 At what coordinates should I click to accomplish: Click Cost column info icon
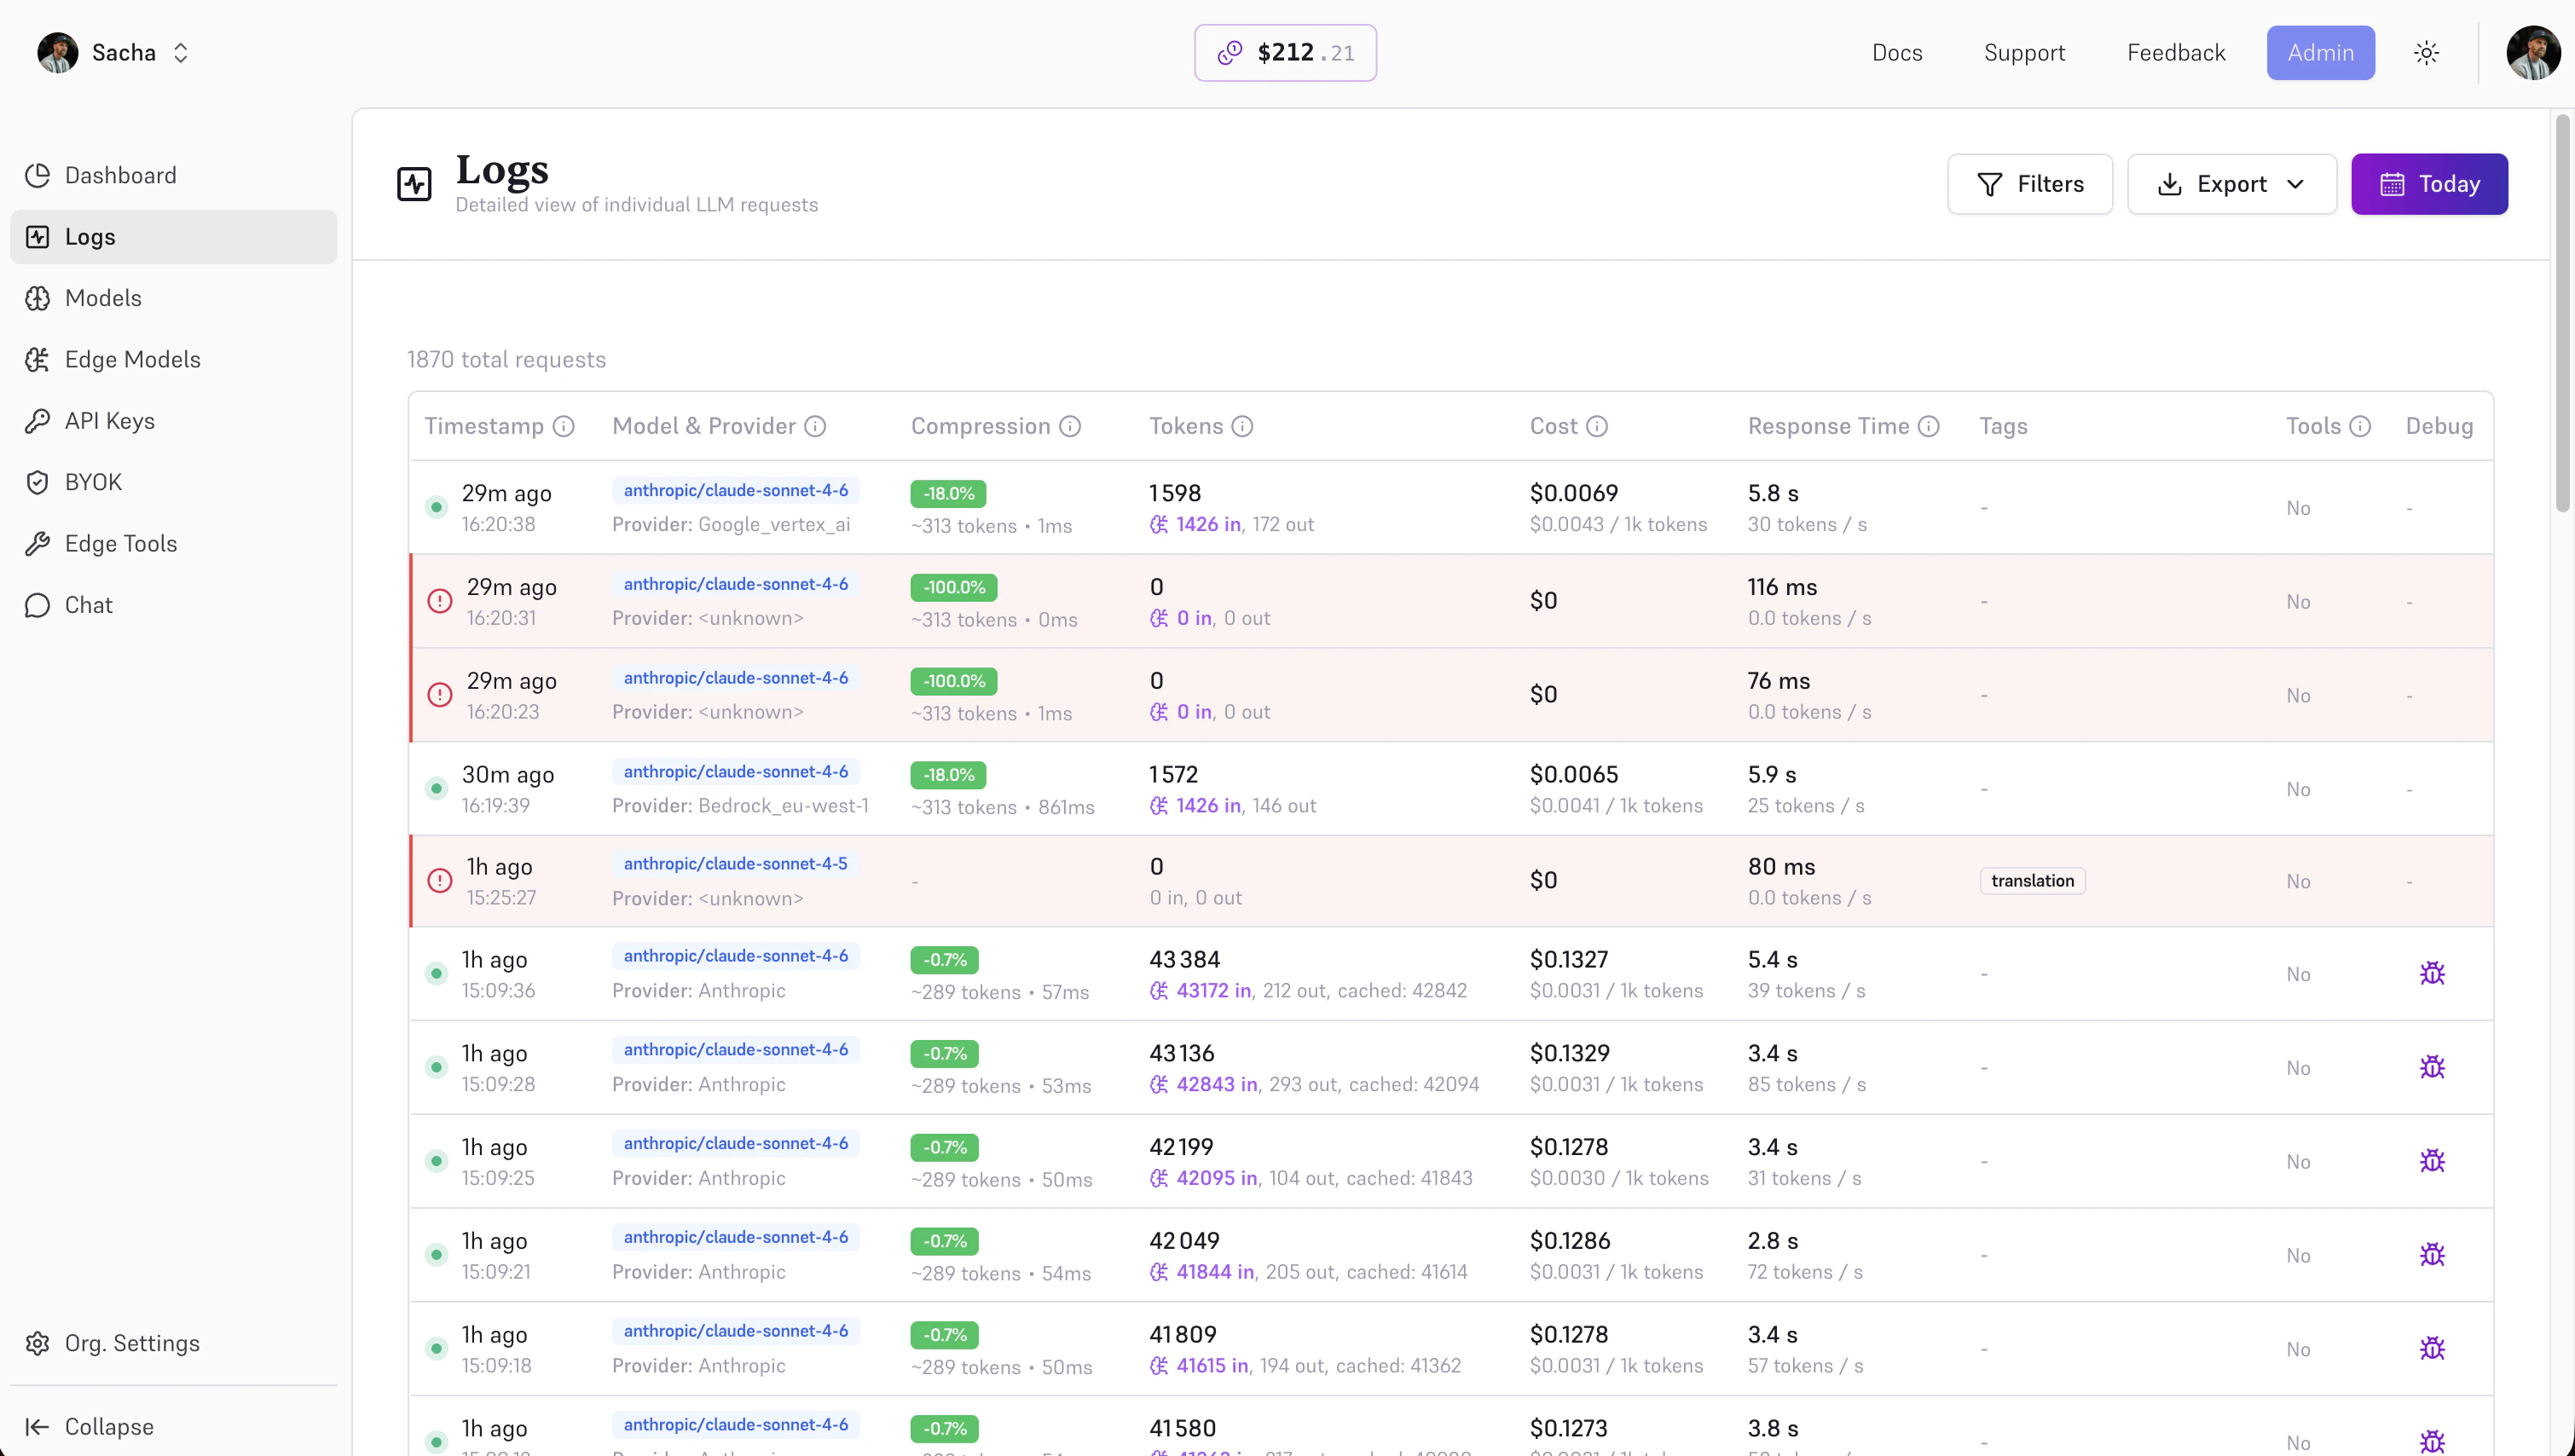1597,427
